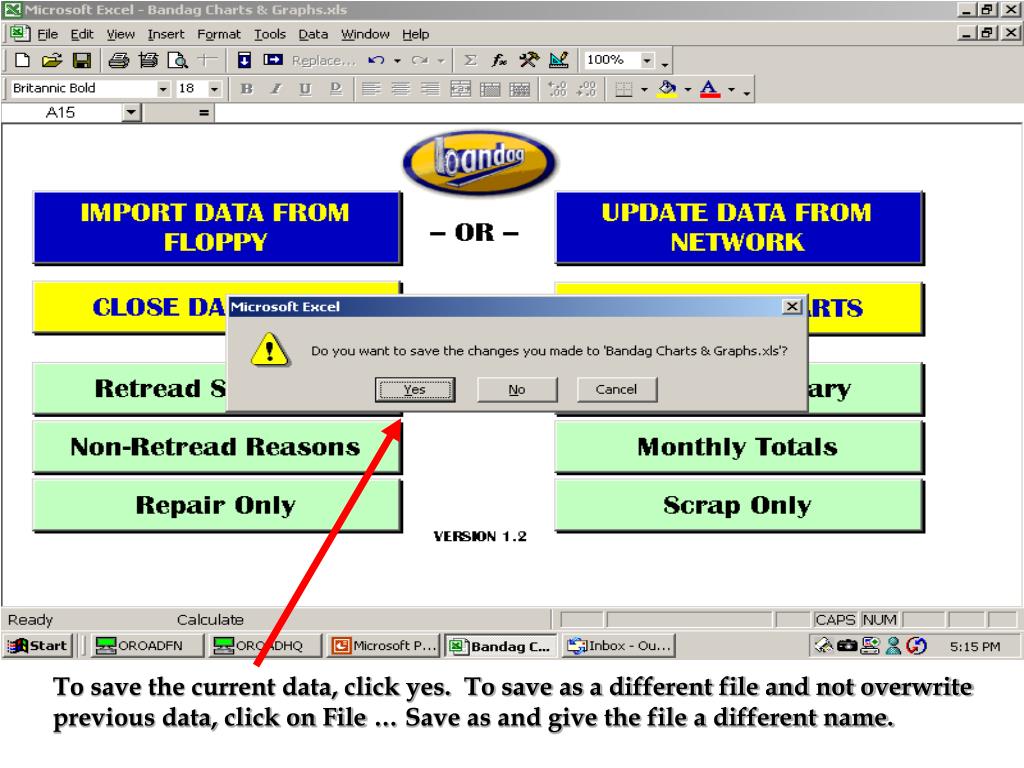Click the camera icon in the system tray
Image resolution: width=1024 pixels, height=768 pixels.
847,646
